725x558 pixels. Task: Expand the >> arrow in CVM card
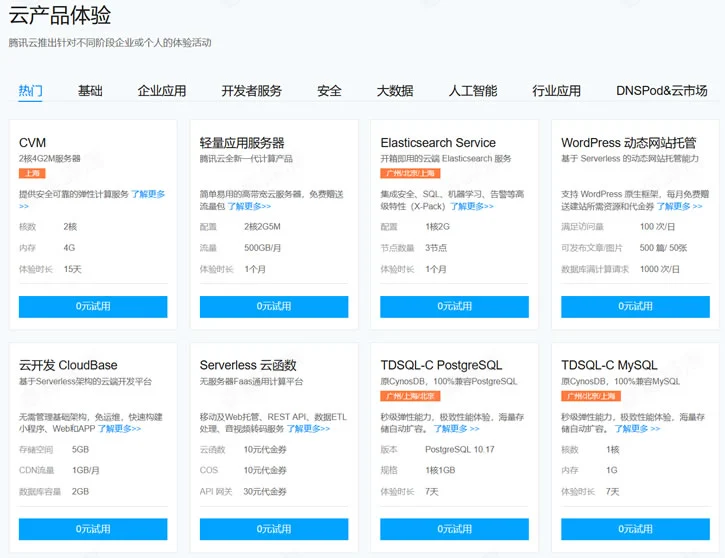(24, 207)
